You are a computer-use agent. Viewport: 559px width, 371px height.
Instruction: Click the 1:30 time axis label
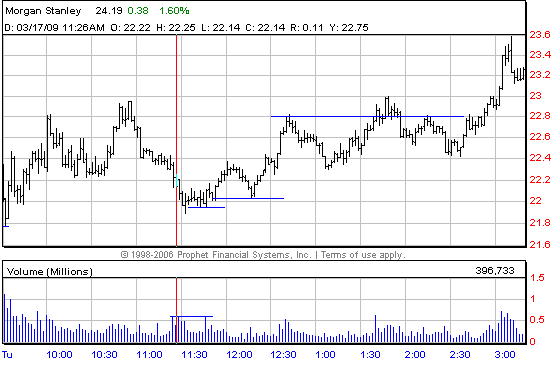[x=370, y=355]
